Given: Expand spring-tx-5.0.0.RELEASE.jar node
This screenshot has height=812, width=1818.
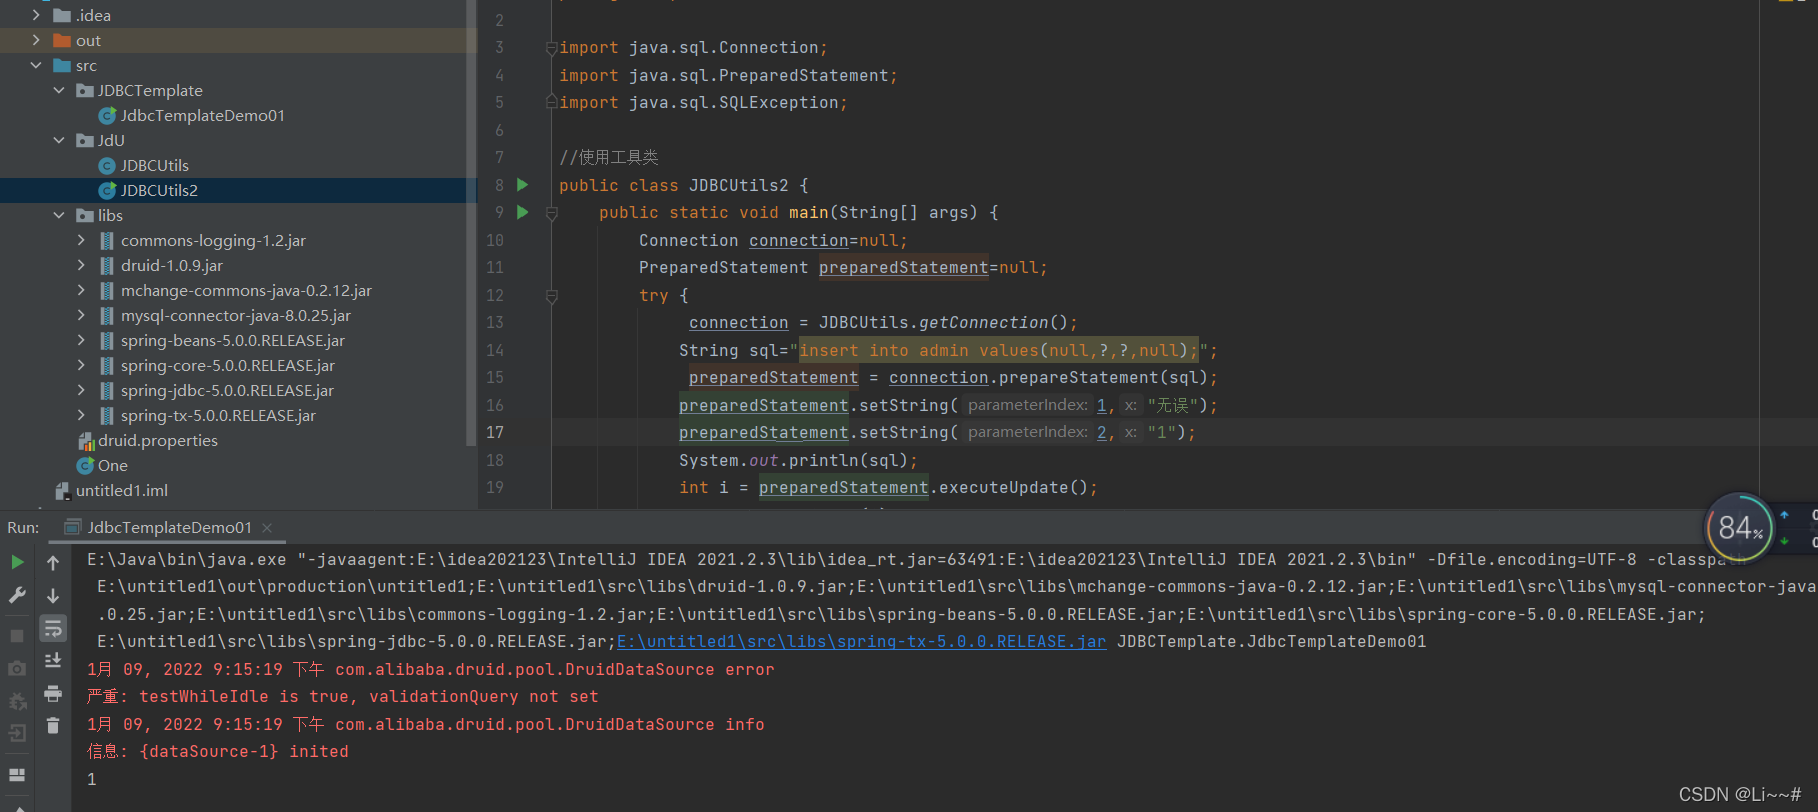Looking at the screenshot, I should tap(81, 415).
